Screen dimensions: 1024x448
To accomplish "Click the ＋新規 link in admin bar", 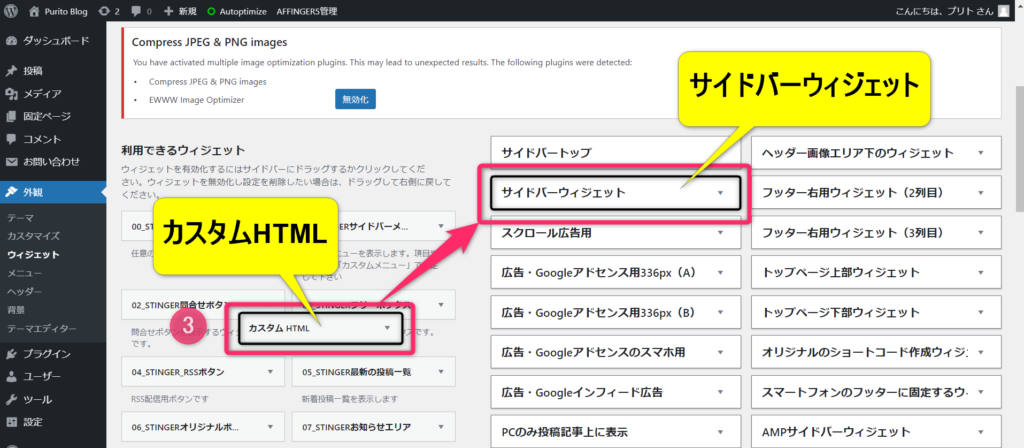I will pyautogui.click(x=179, y=11).
